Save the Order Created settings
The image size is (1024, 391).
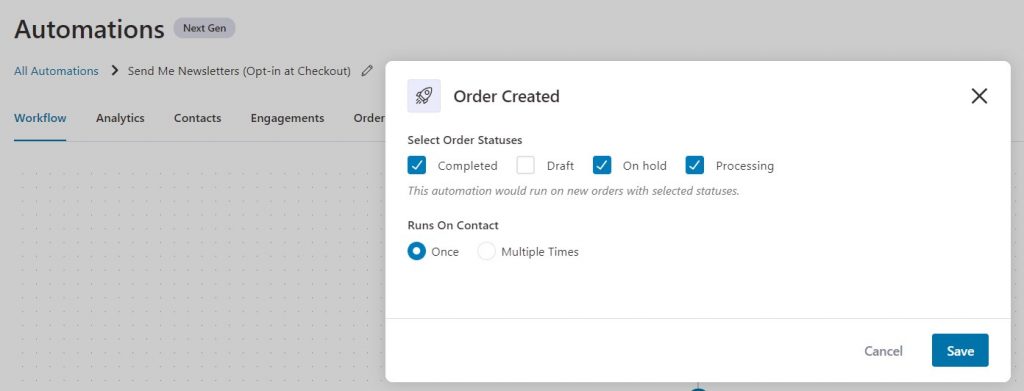pos(960,351)
